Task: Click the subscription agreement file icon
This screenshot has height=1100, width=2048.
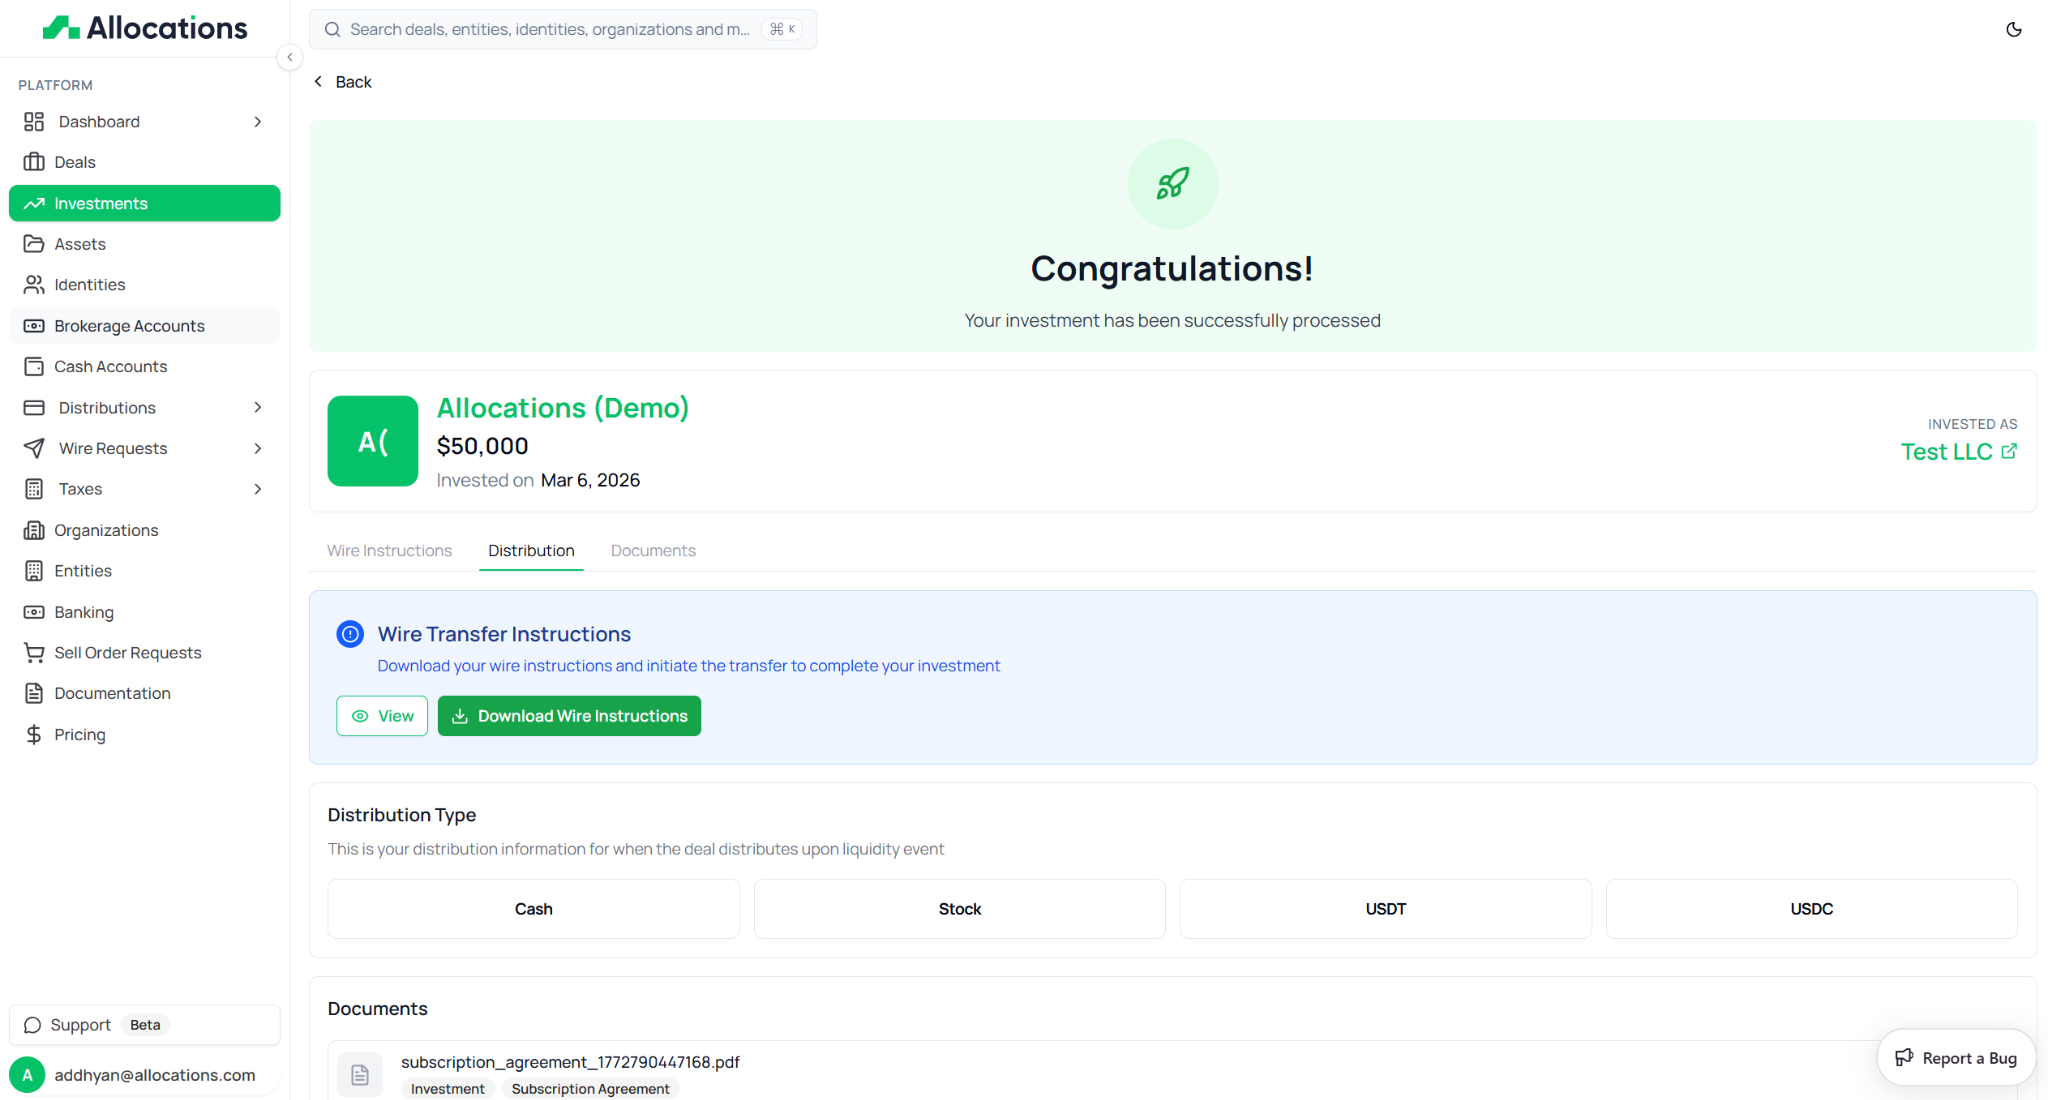Action: point(360,1075)
